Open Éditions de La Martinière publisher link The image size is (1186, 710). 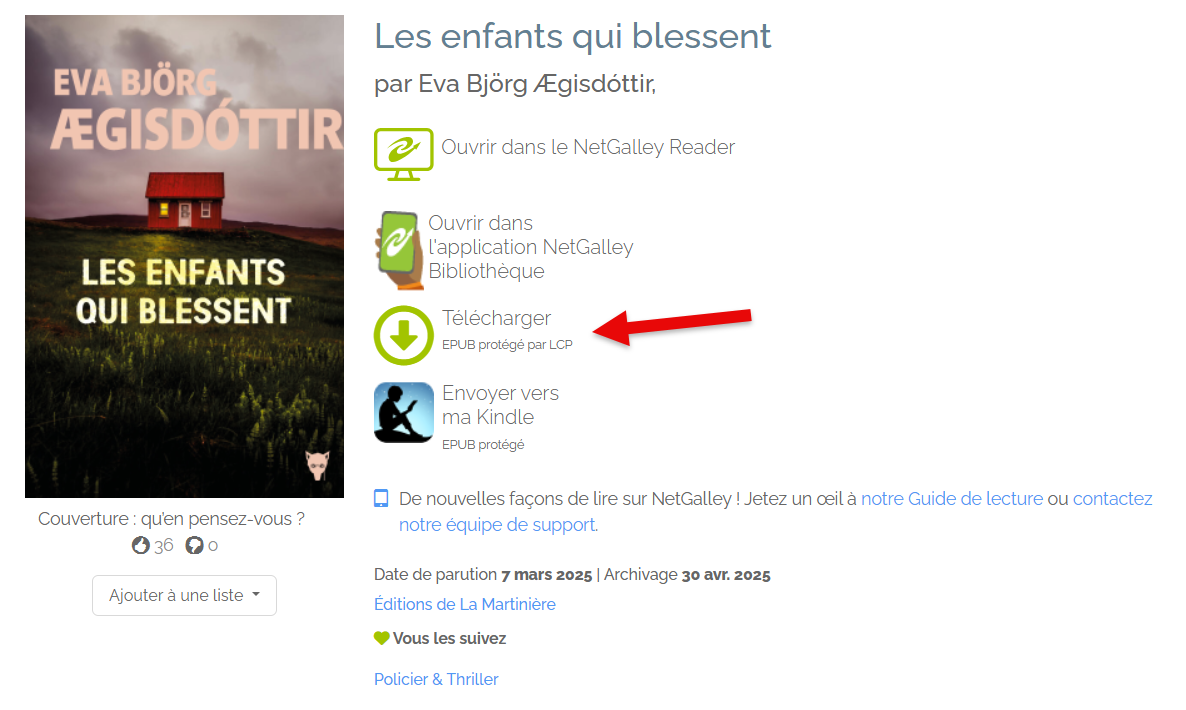pos(464,604)
